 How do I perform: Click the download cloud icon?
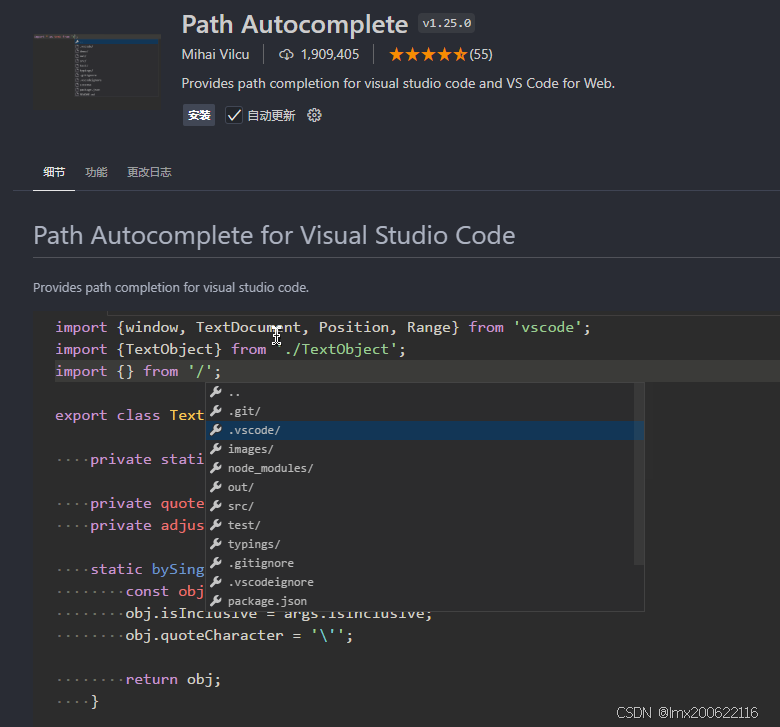pyautogui.click(x=286, y=54)
